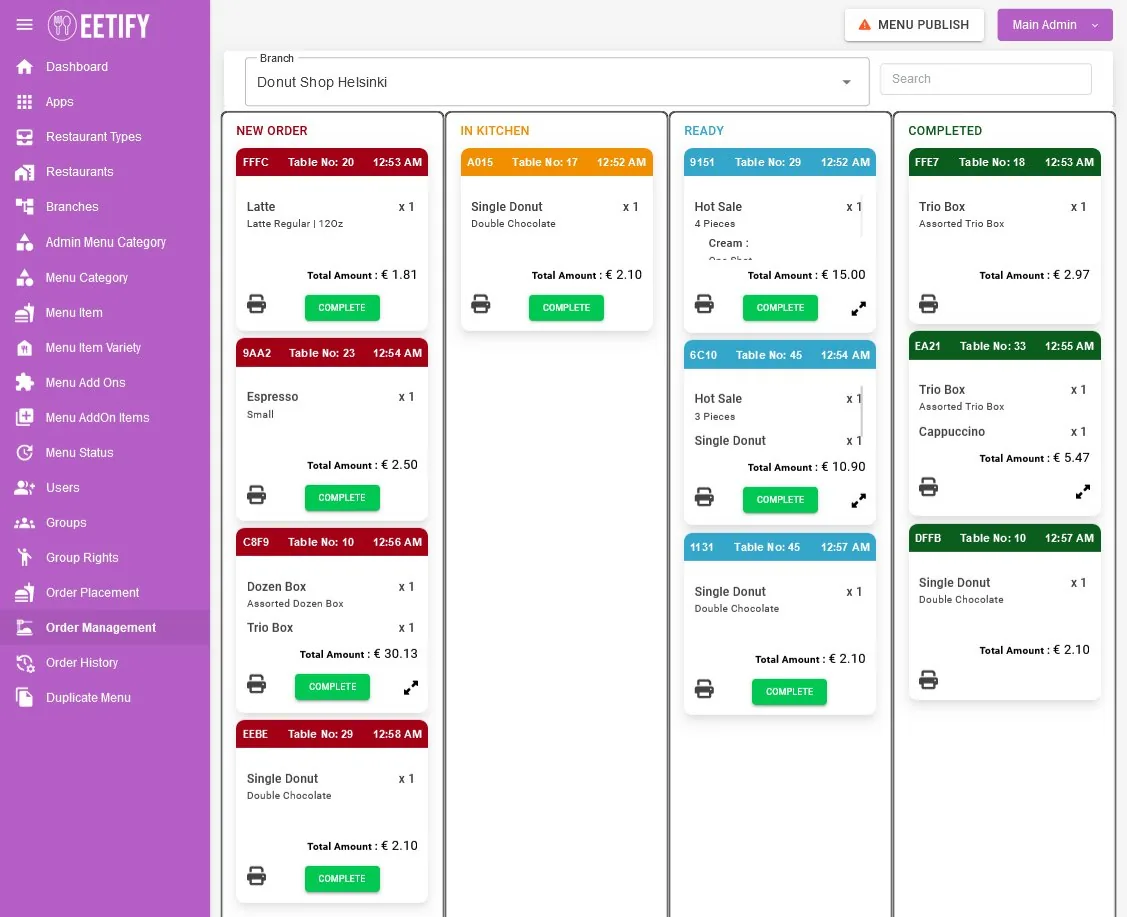
Task: Complete order EEBE for Table 29
Action: point(342,878)
